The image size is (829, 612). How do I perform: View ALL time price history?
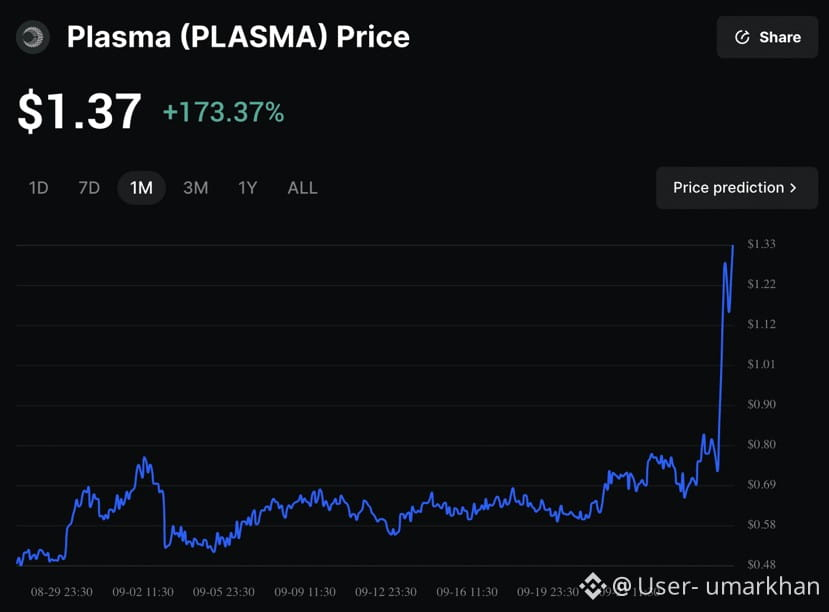pos(302,188)
